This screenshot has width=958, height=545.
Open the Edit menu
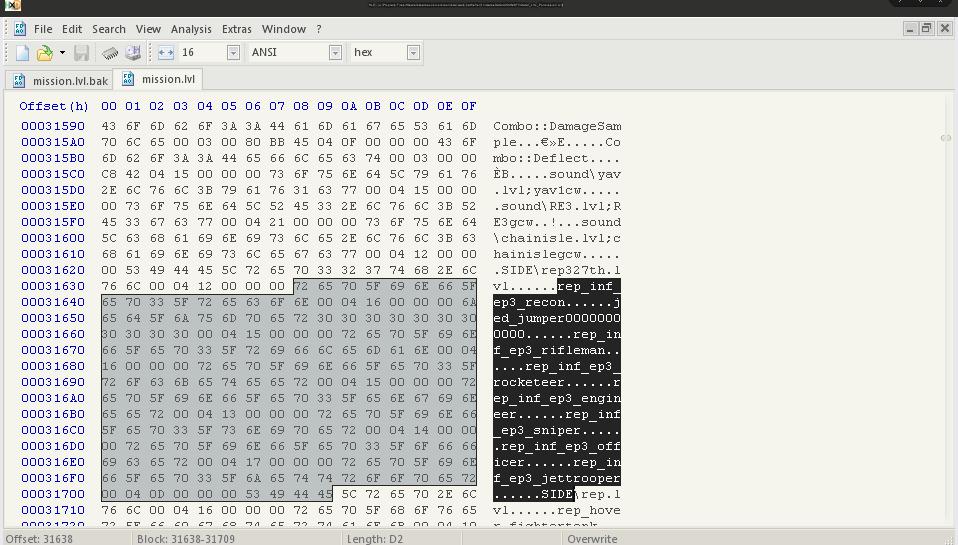tap(71, 29)
